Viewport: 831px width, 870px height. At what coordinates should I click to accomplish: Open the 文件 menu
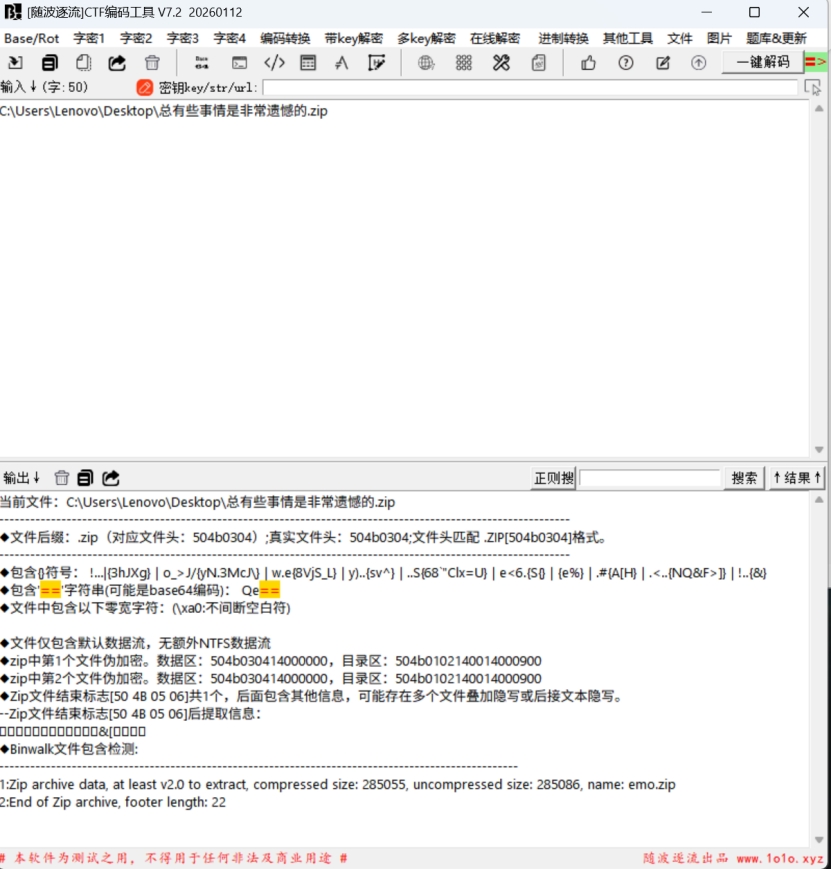[x=680, y=38]
